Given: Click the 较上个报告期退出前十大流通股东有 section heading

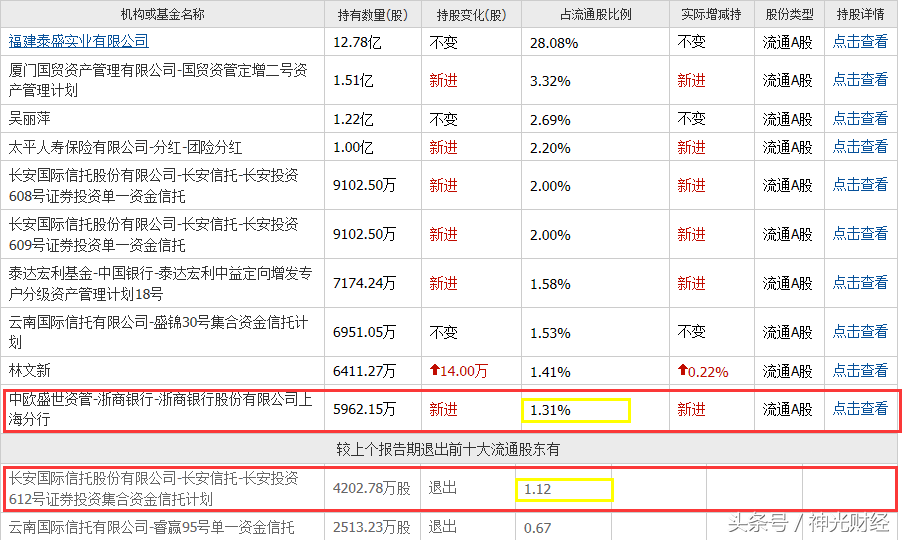Looking at the screenshot, I should click(x=448, y=449).
